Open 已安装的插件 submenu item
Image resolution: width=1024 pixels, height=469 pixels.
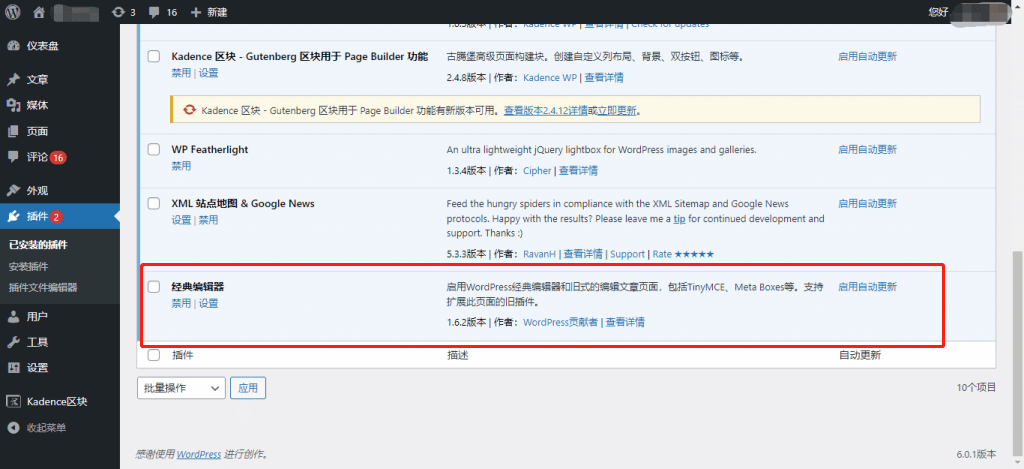pos(39,245)
